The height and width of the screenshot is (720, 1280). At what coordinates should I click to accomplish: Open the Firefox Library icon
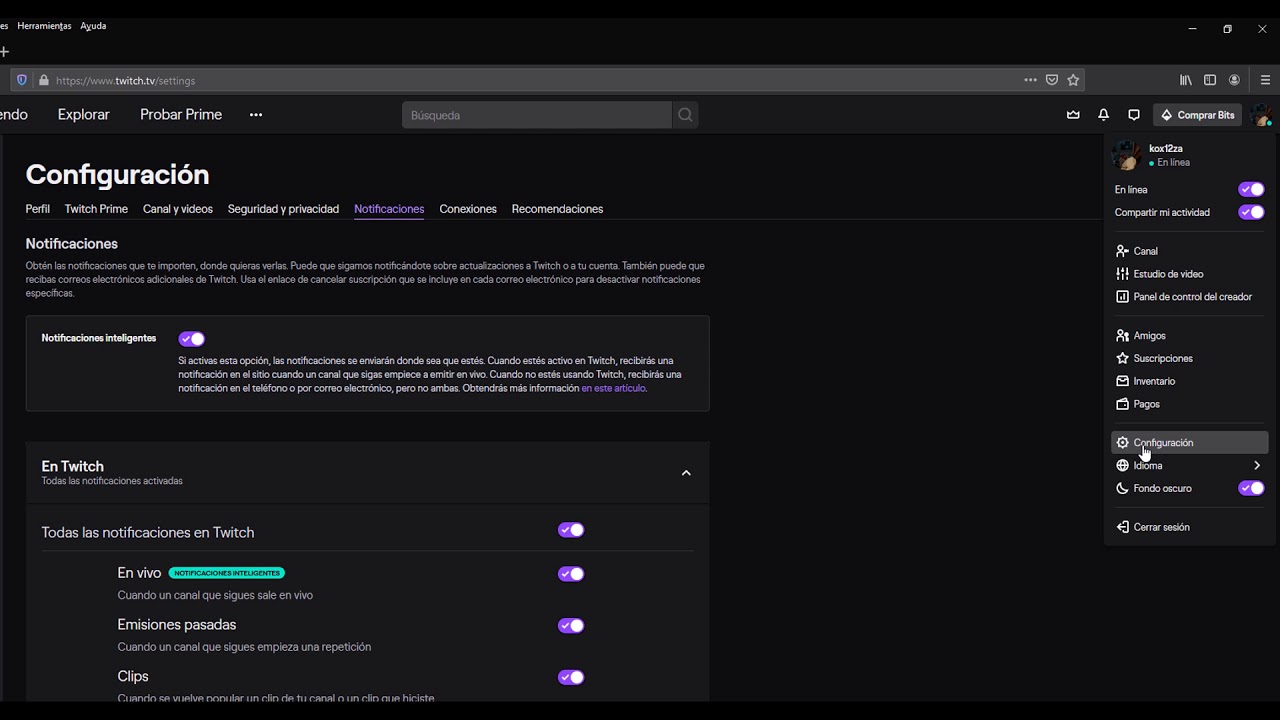[1186, 80]
